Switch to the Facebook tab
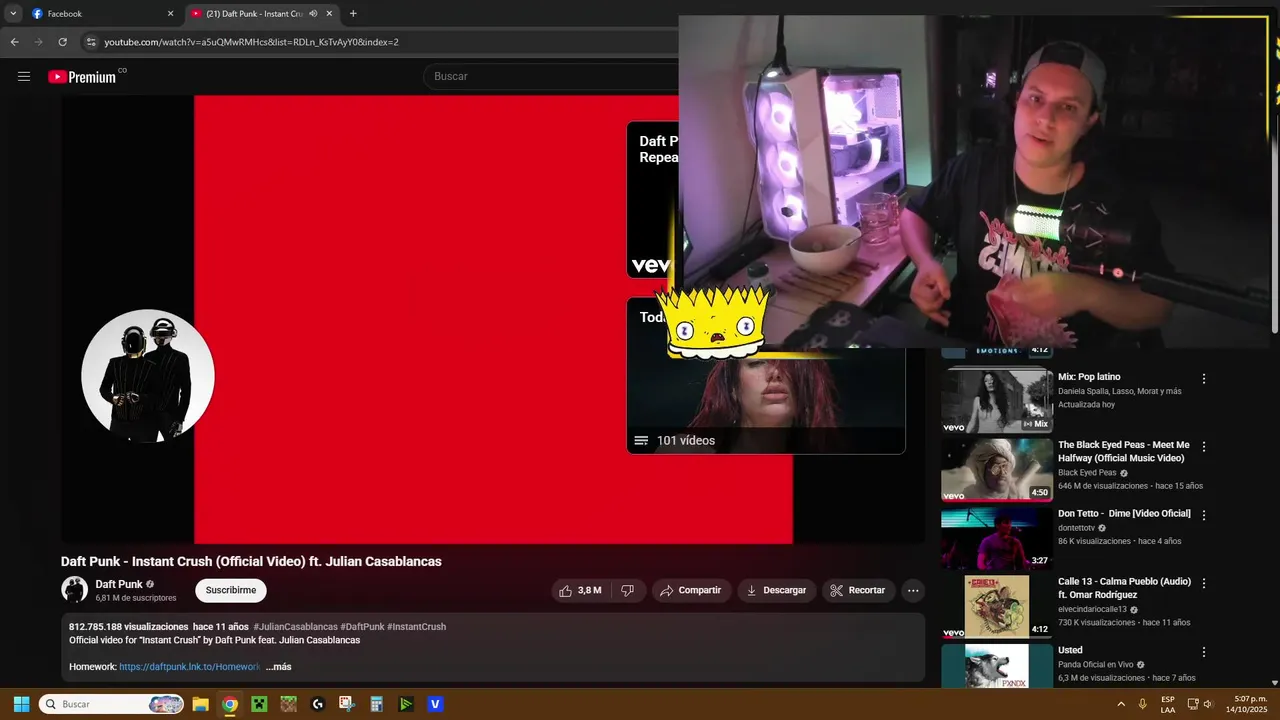 (102, 14)
